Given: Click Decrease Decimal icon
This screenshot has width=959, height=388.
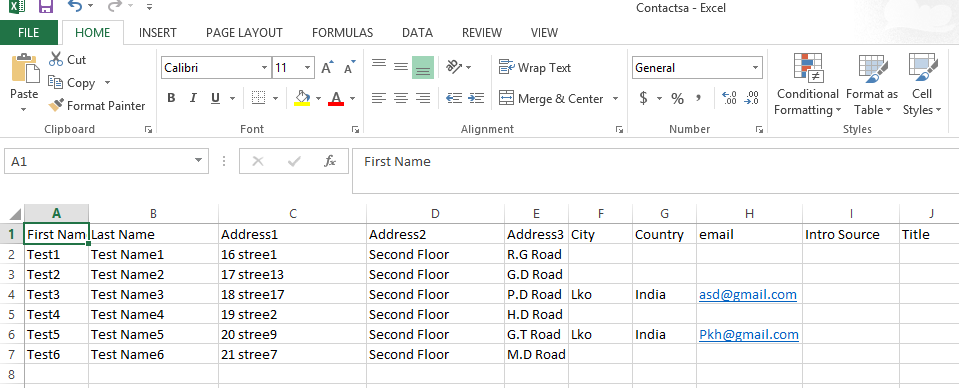Looking at the screenshot, I should (752, 98).
